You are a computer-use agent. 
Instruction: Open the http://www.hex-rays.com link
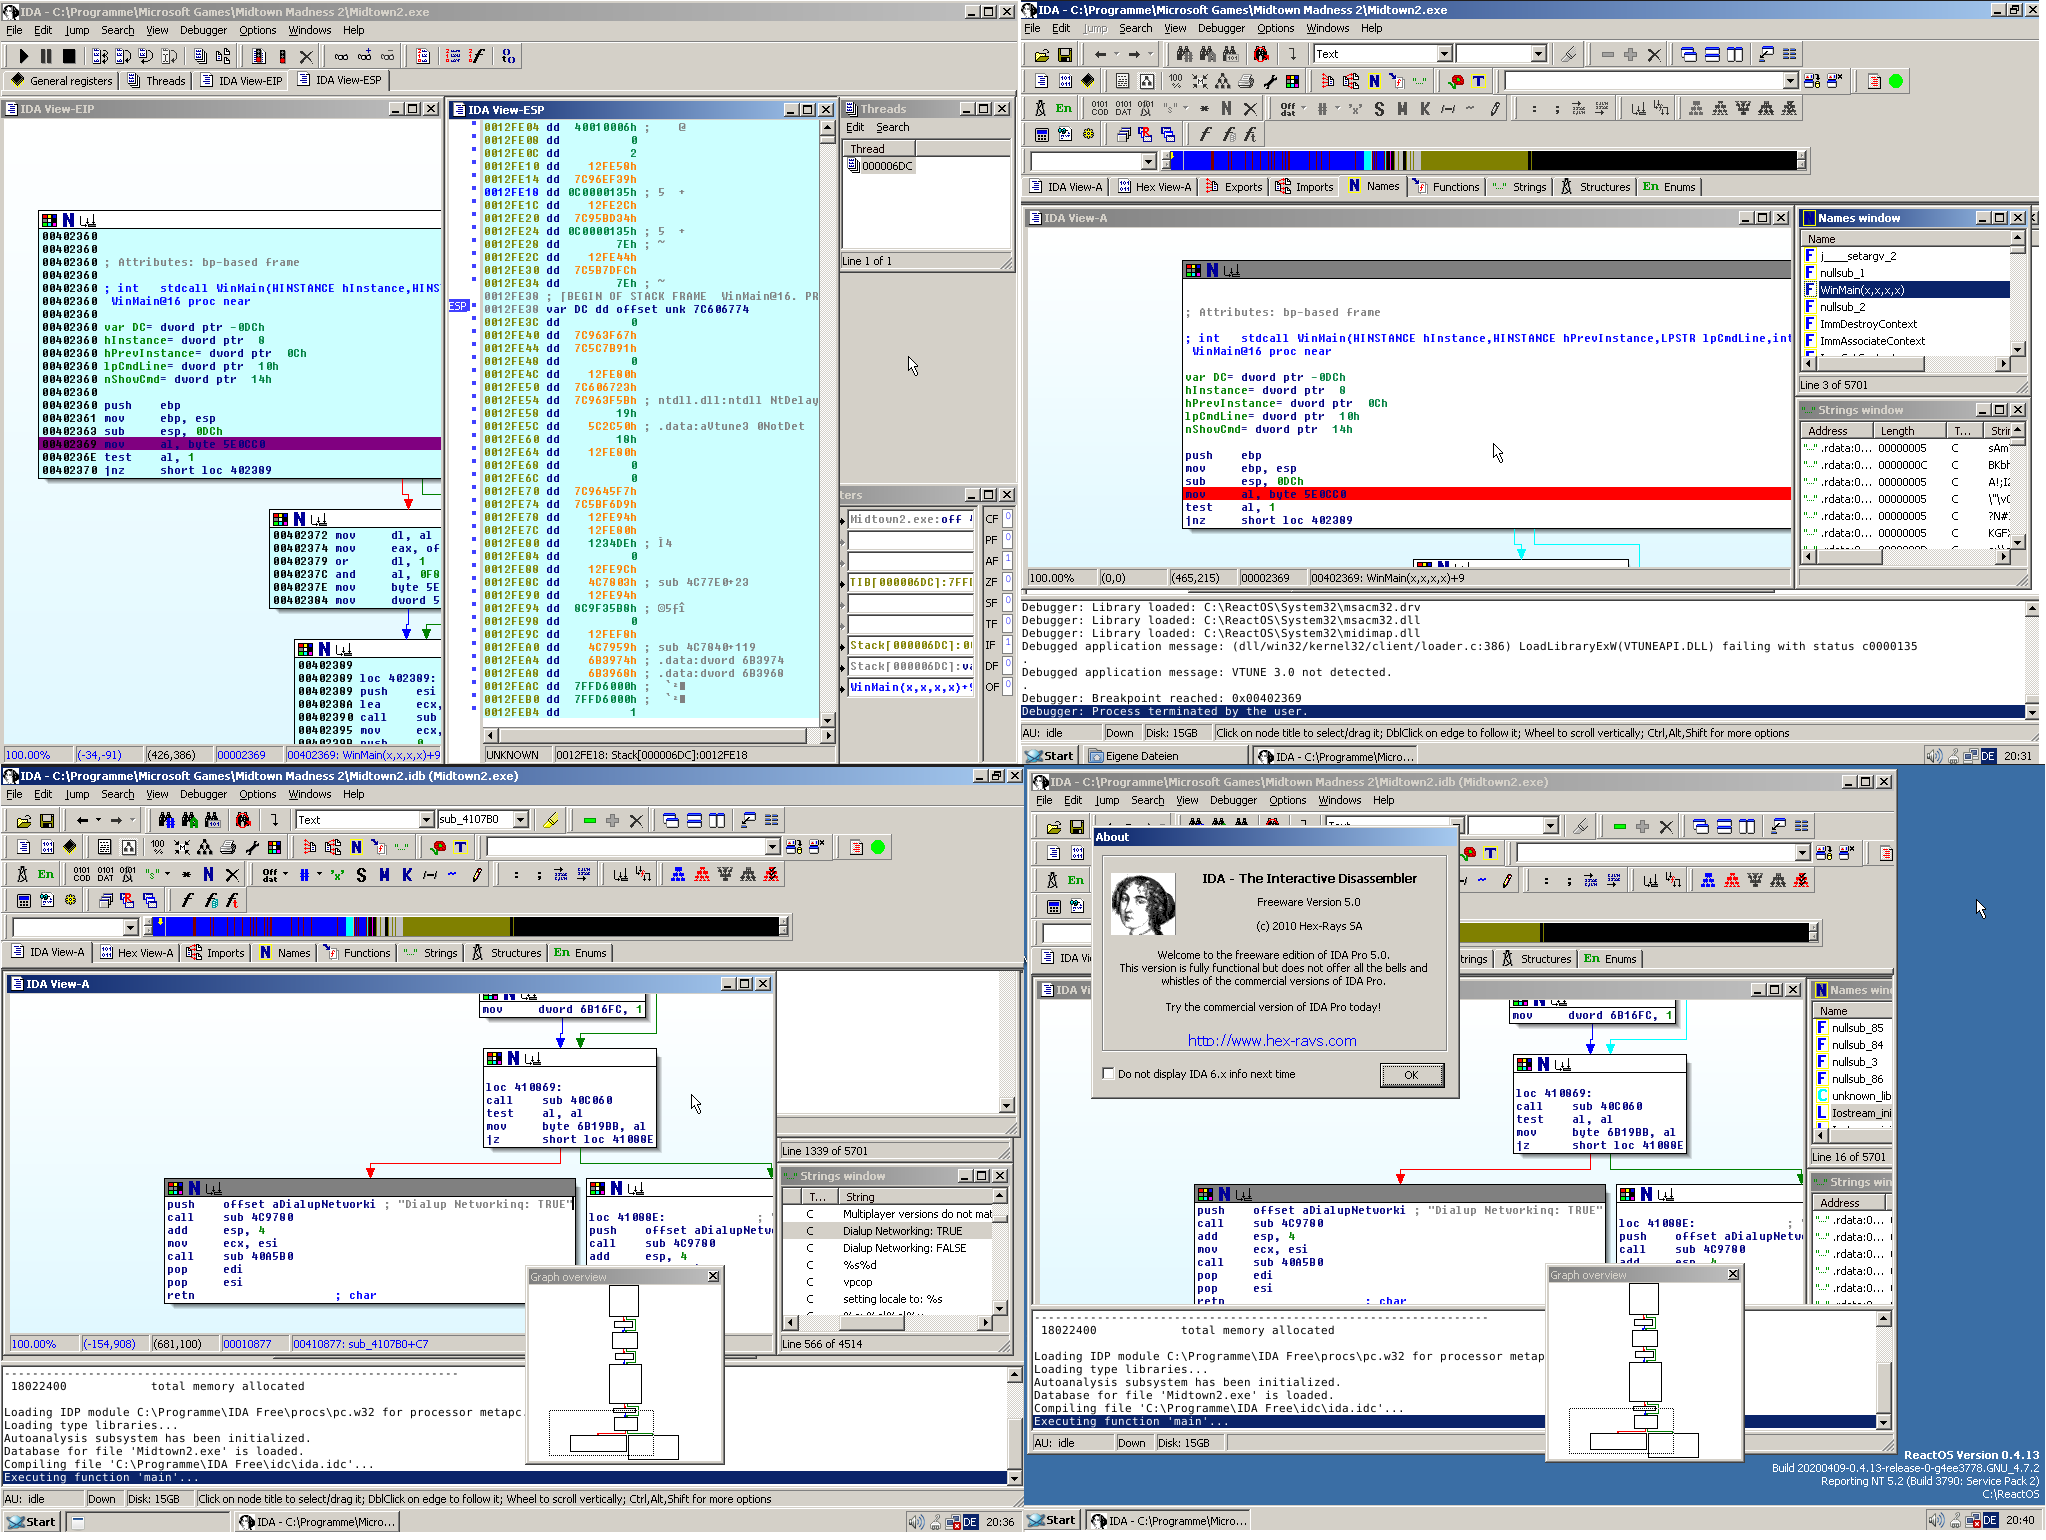coord(1272,1041)
